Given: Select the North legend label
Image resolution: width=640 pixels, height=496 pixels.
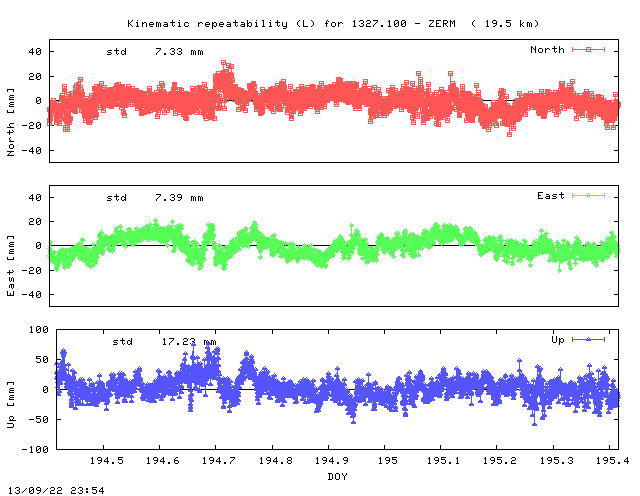Looking at the screenshot, I should point(547,50).
